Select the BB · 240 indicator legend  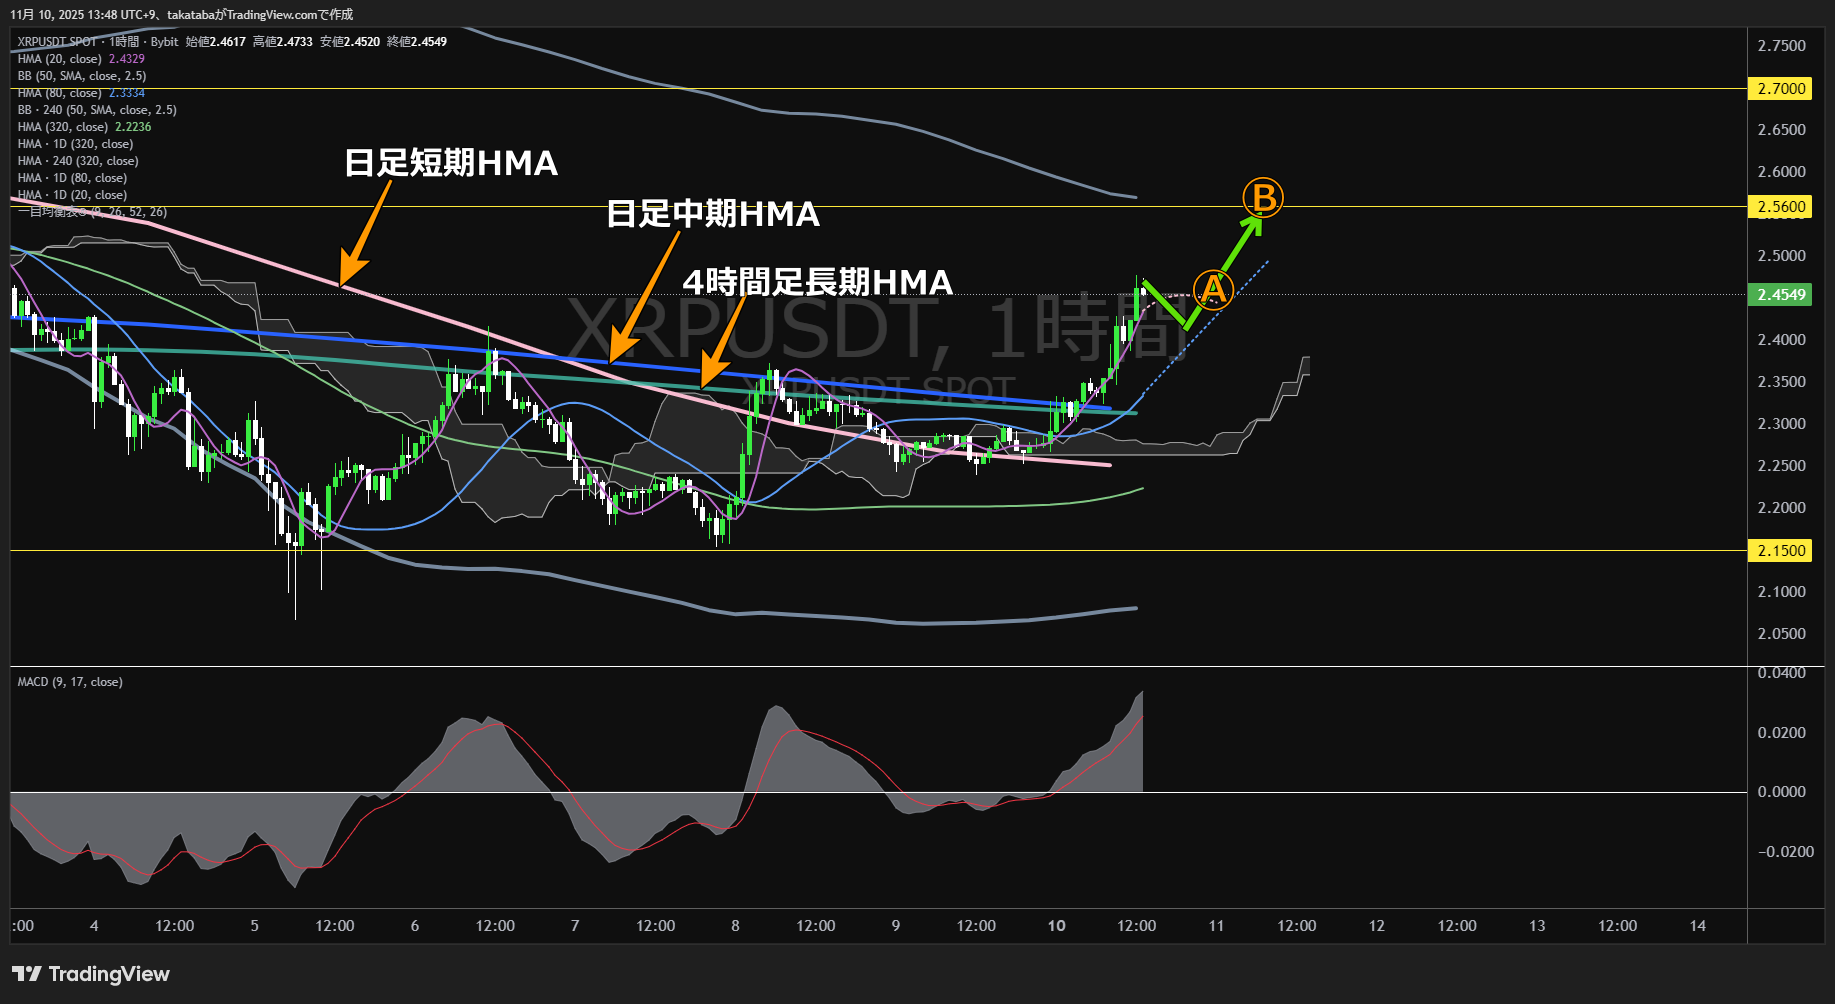pos(97,110)
